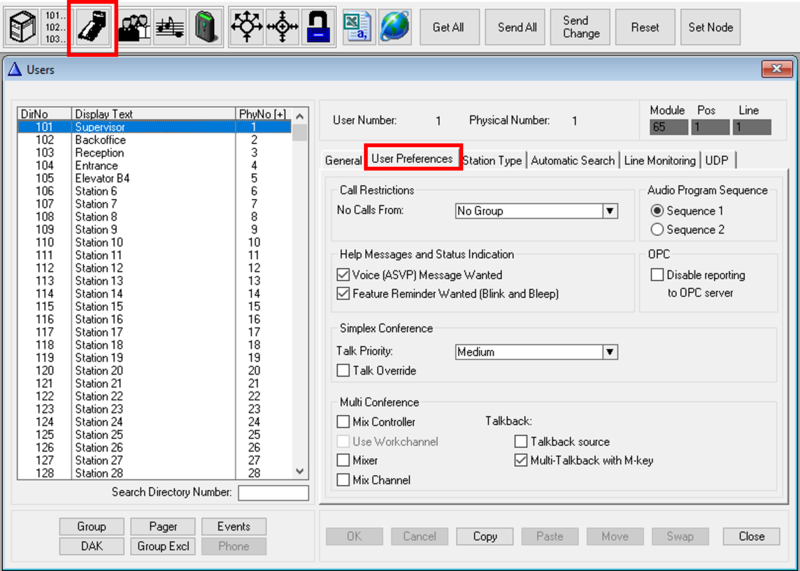
Task: Click the user list scroll up arrow
Action: coord(300,116)
